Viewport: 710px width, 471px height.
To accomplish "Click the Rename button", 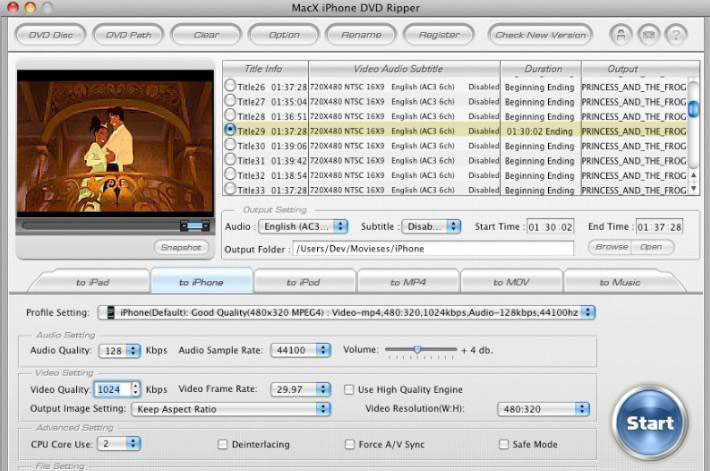I will (361, 35).
